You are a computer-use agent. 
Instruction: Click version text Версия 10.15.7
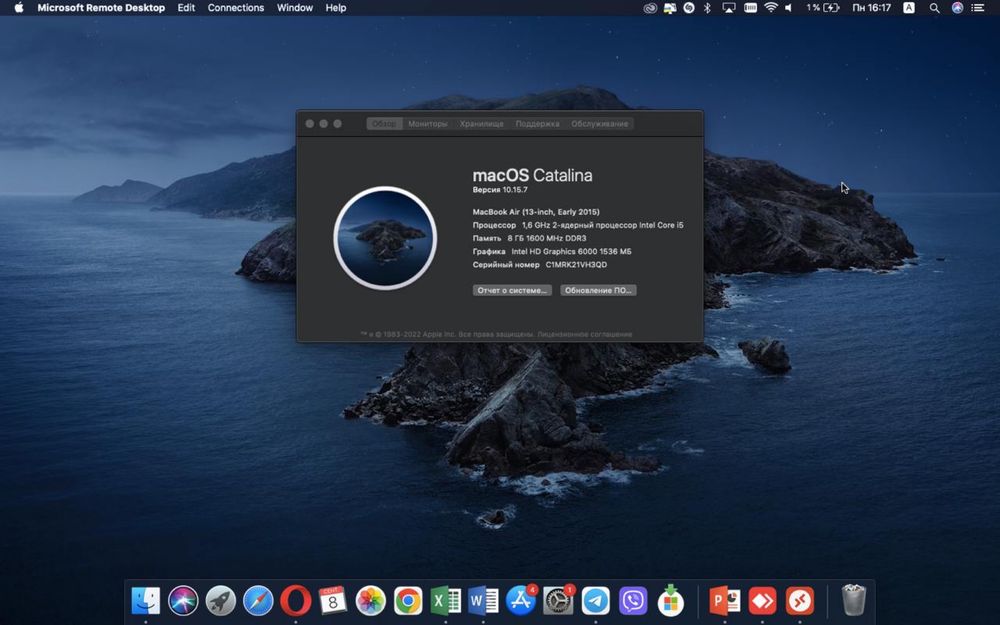(500, 190)
